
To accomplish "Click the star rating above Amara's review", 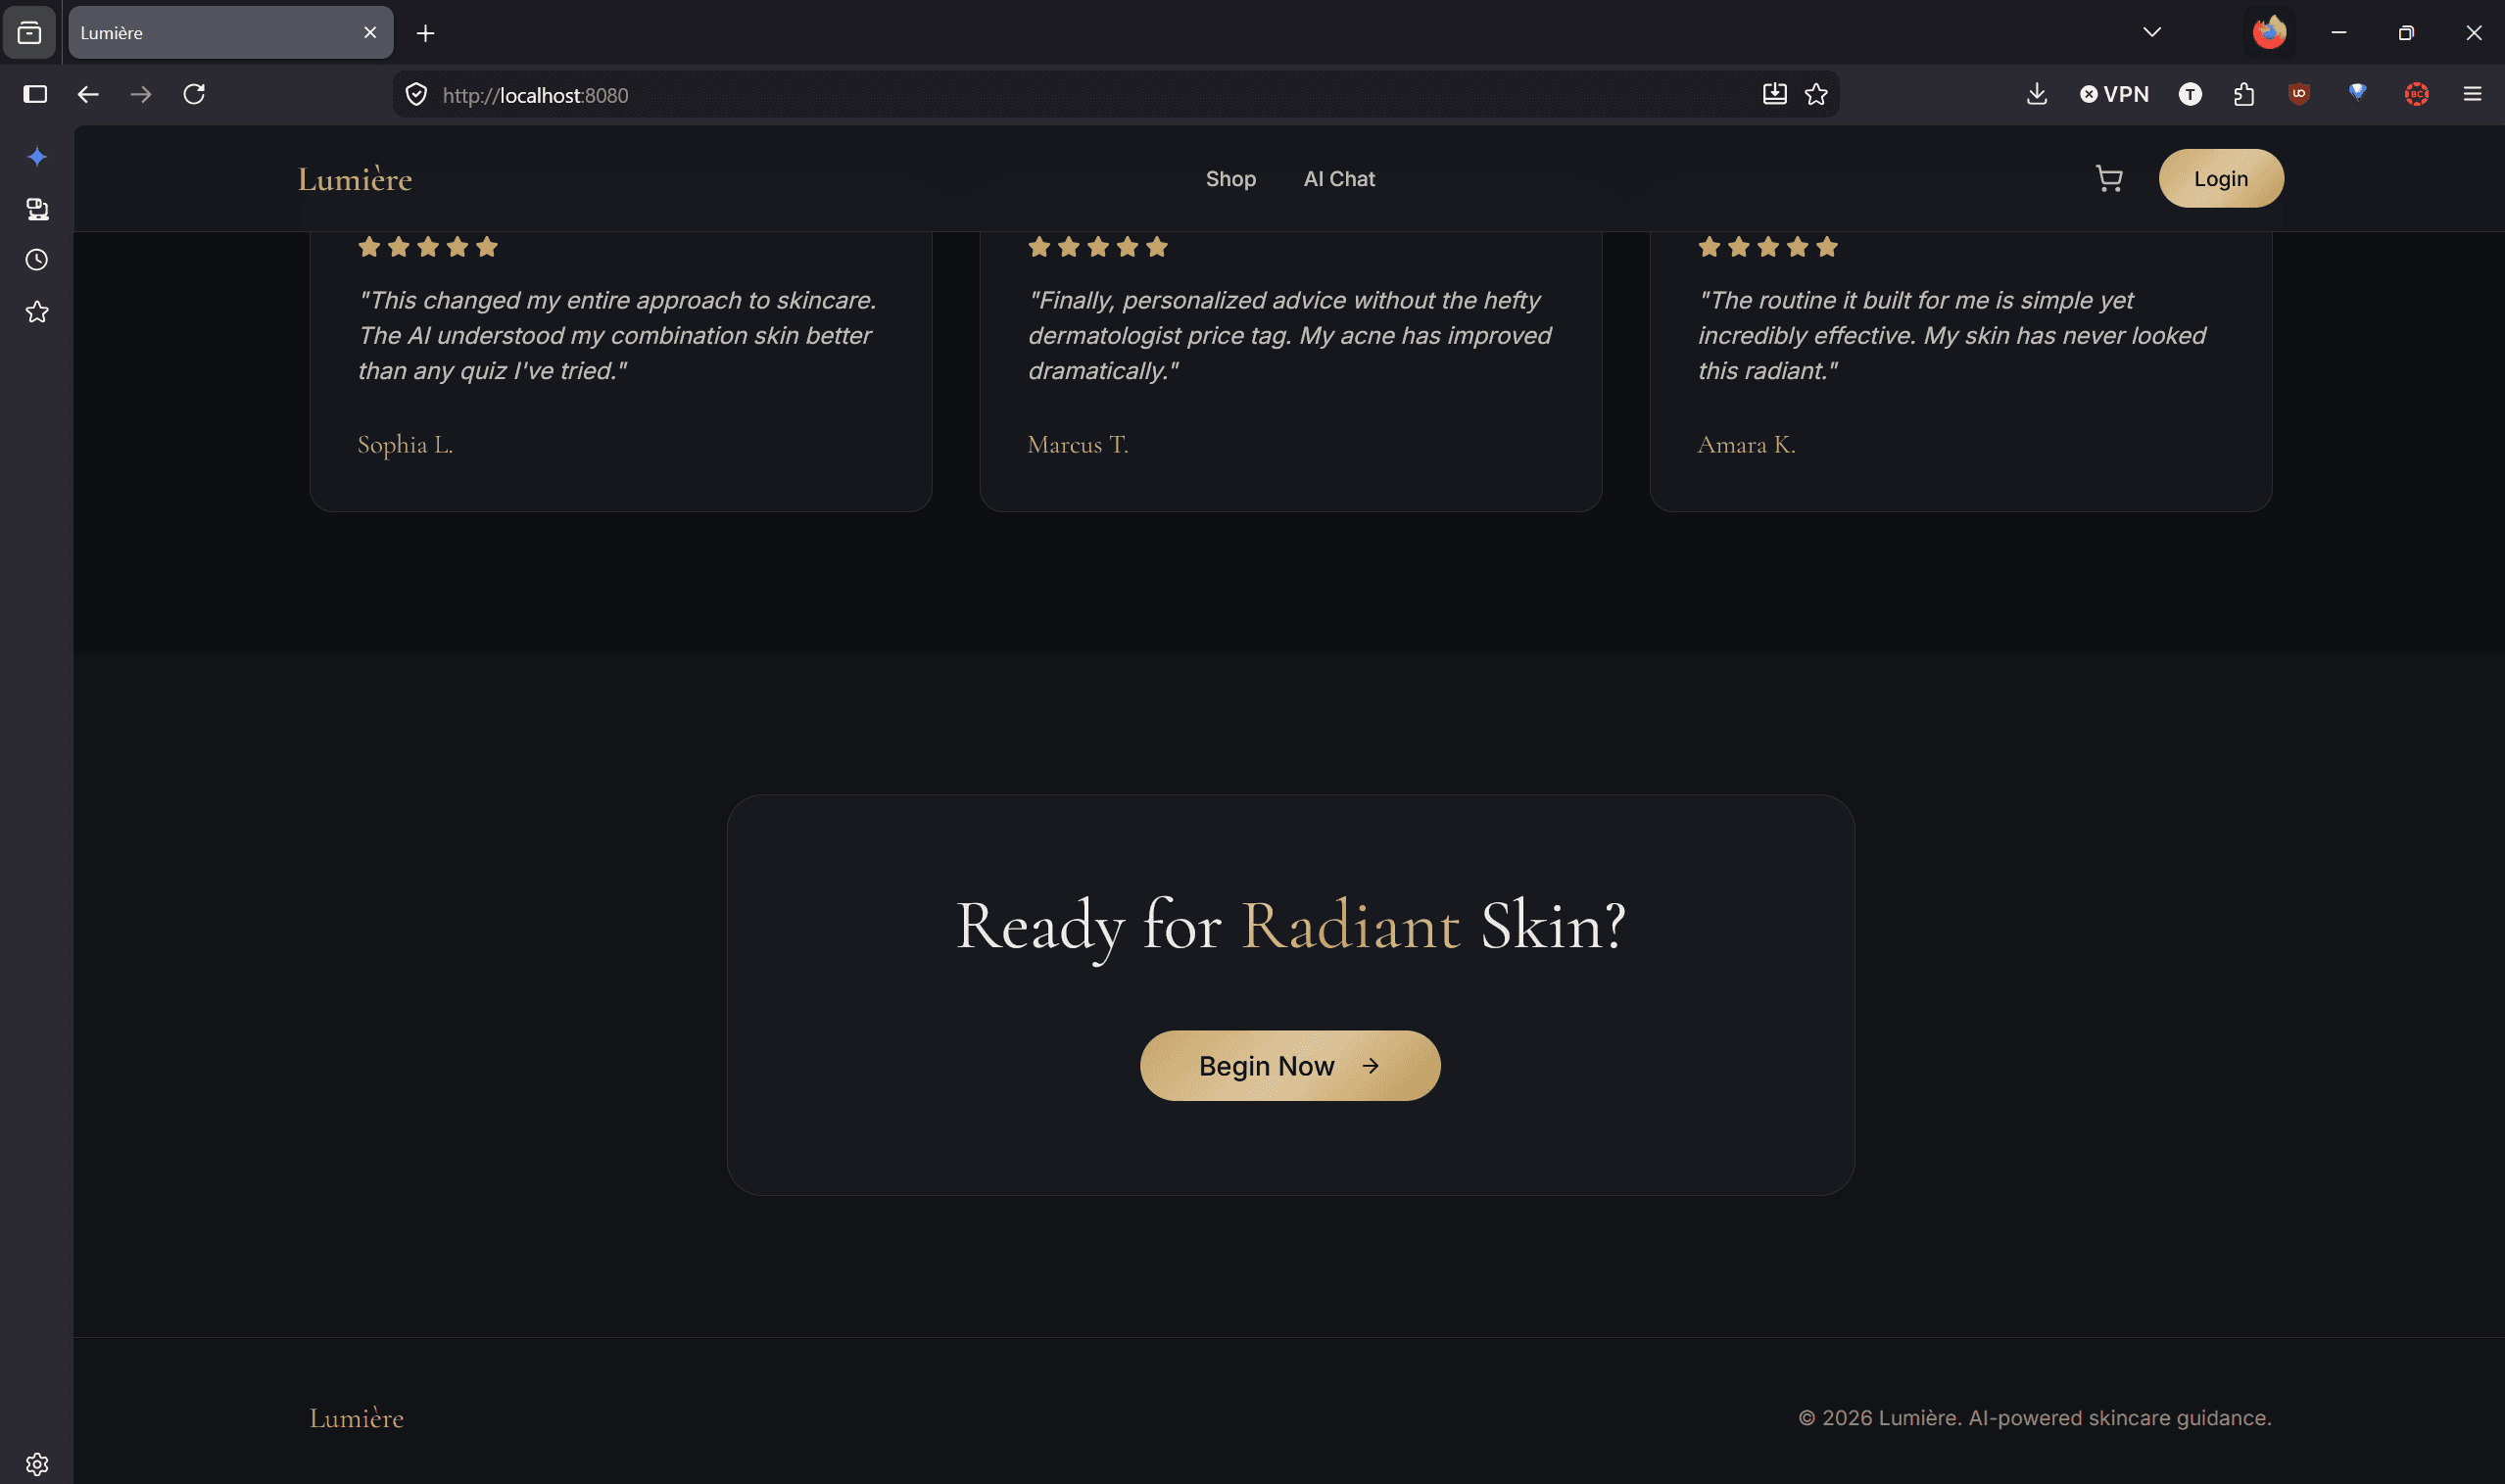I will click(1768, 247).
